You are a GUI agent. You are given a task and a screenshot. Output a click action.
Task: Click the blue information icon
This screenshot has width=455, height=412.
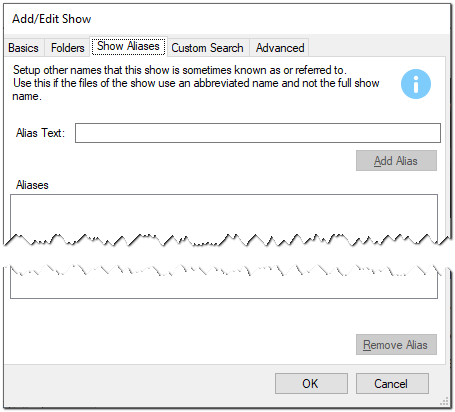click(415, 84)
